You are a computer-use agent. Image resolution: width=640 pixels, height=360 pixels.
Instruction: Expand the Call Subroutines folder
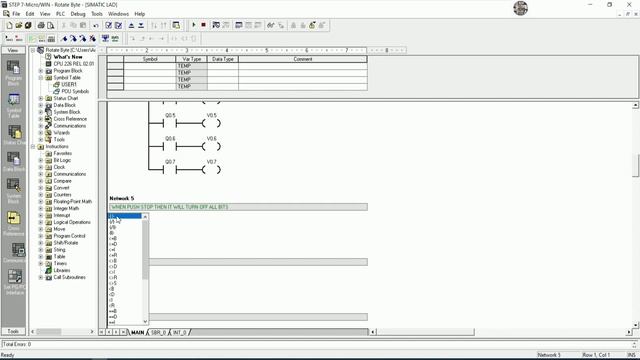(41, 278)
